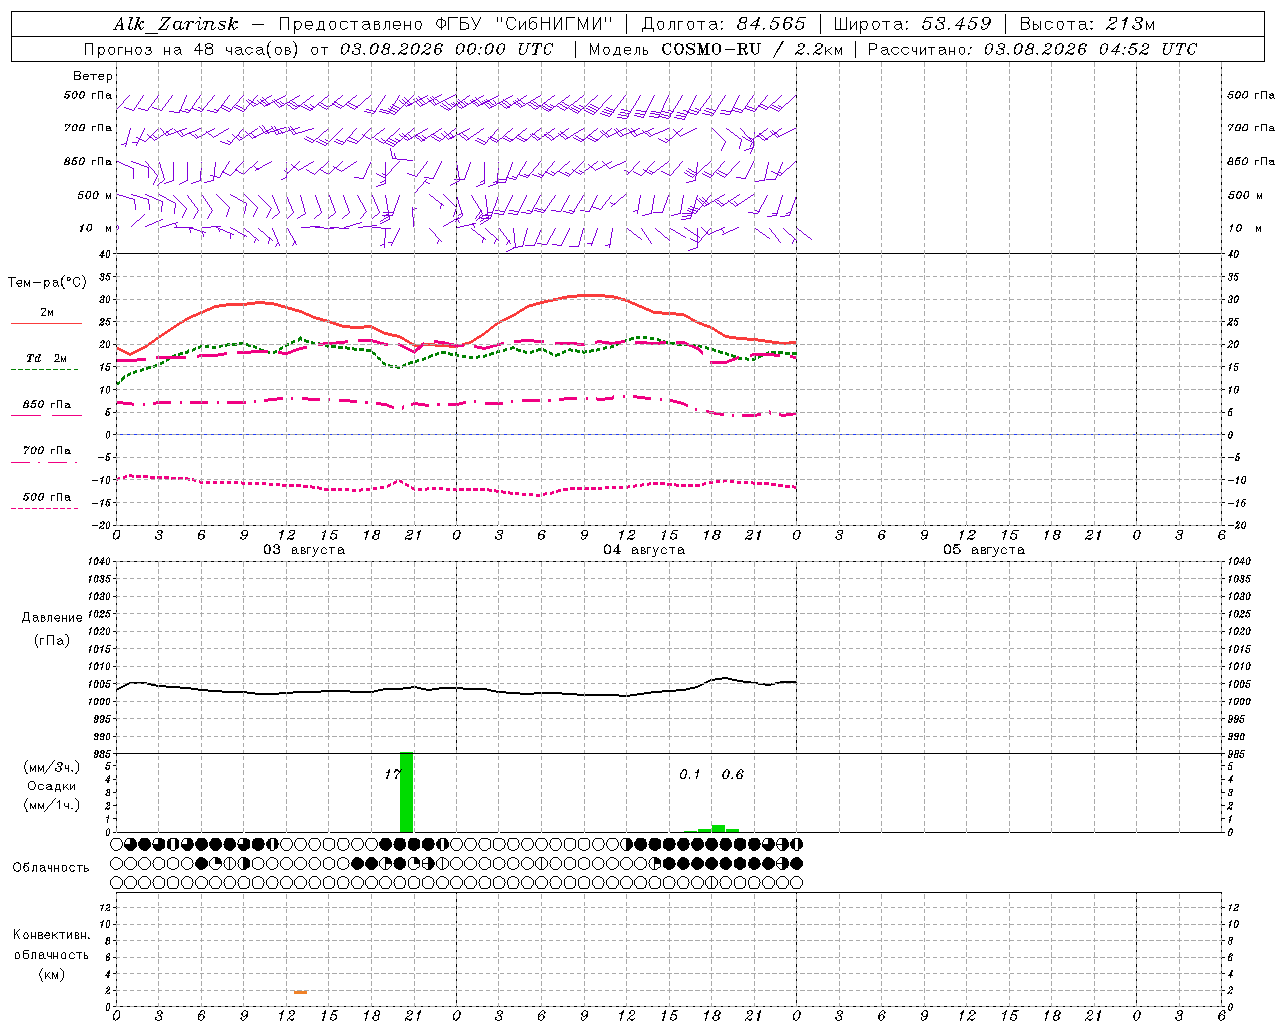Screen dimensions: 1280x1024
Task: Select the 0.1 precipitation value label
Action: [690, 774]
